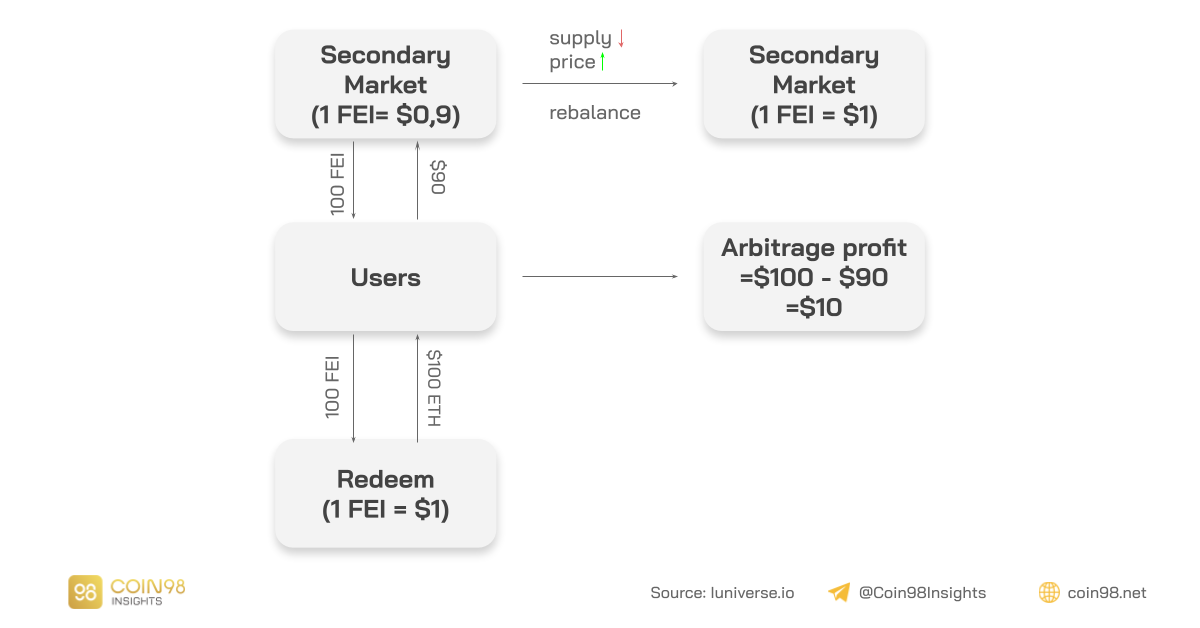Click the red supply down arrow

tap(621, 39)
